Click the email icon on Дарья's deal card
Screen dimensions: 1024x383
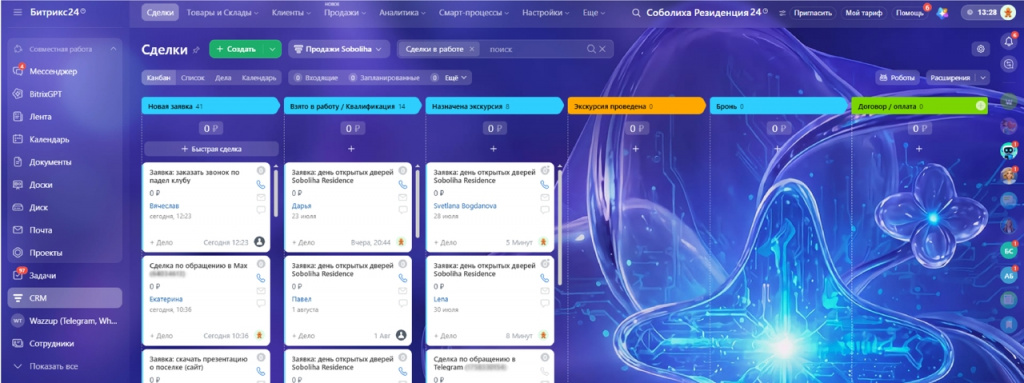point(403,197)
